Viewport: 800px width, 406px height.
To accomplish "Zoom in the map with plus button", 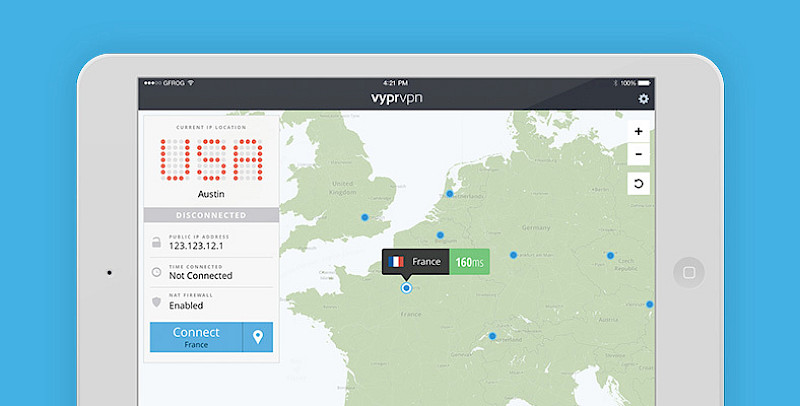I will (x=638, y=131).
